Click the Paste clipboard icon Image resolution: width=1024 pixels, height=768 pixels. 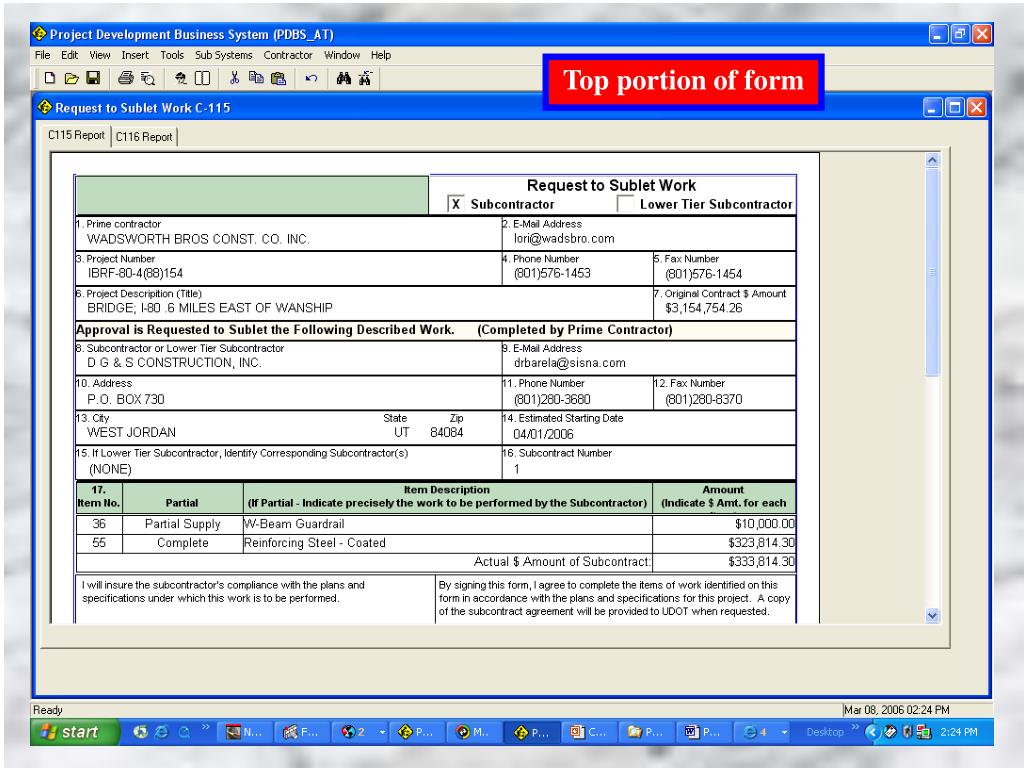[x=278, y=78]
